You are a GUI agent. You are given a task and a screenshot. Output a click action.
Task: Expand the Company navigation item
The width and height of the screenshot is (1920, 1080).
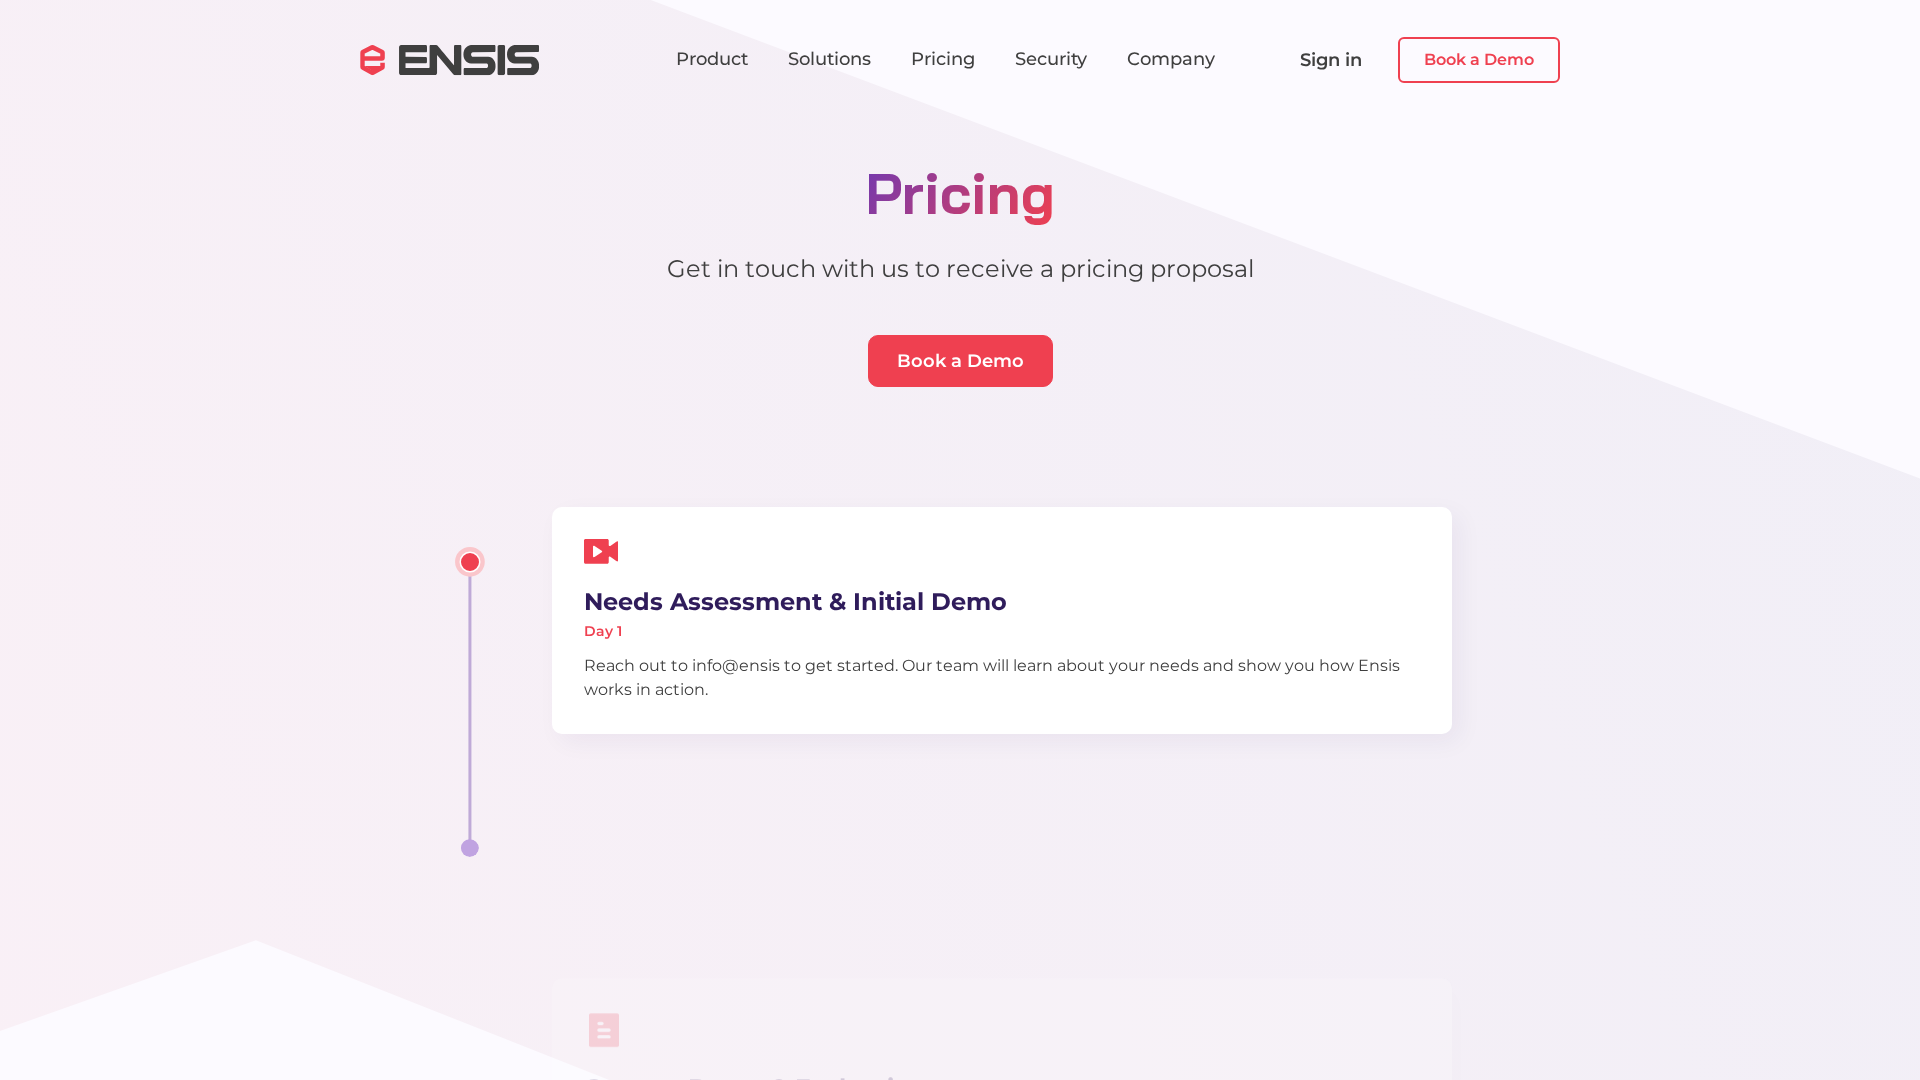coord(1171,59)
